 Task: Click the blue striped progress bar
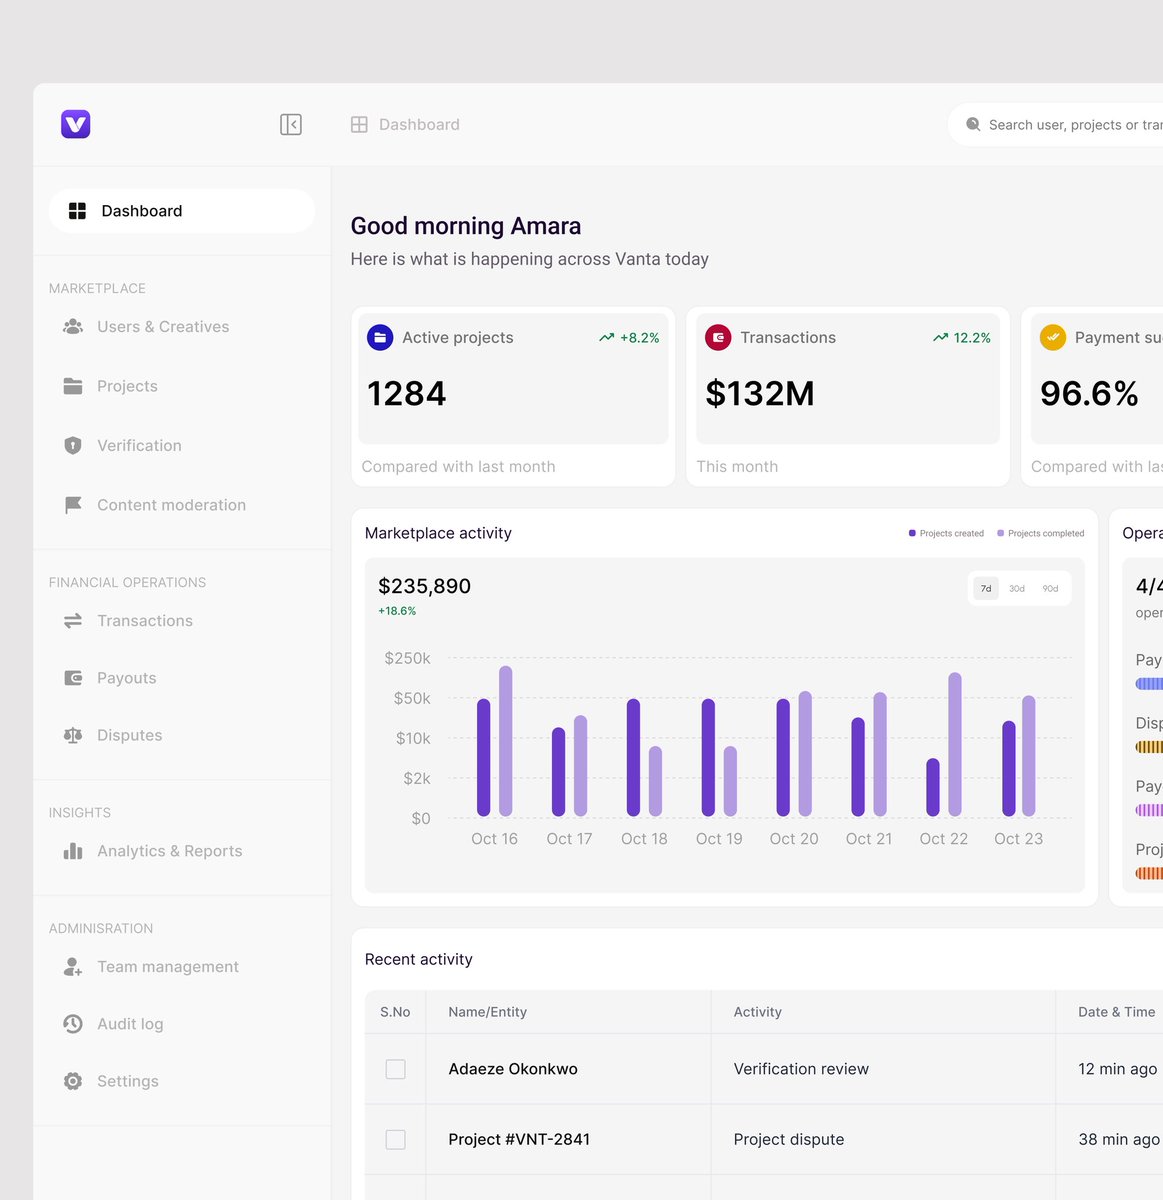tap(1149, 684)
